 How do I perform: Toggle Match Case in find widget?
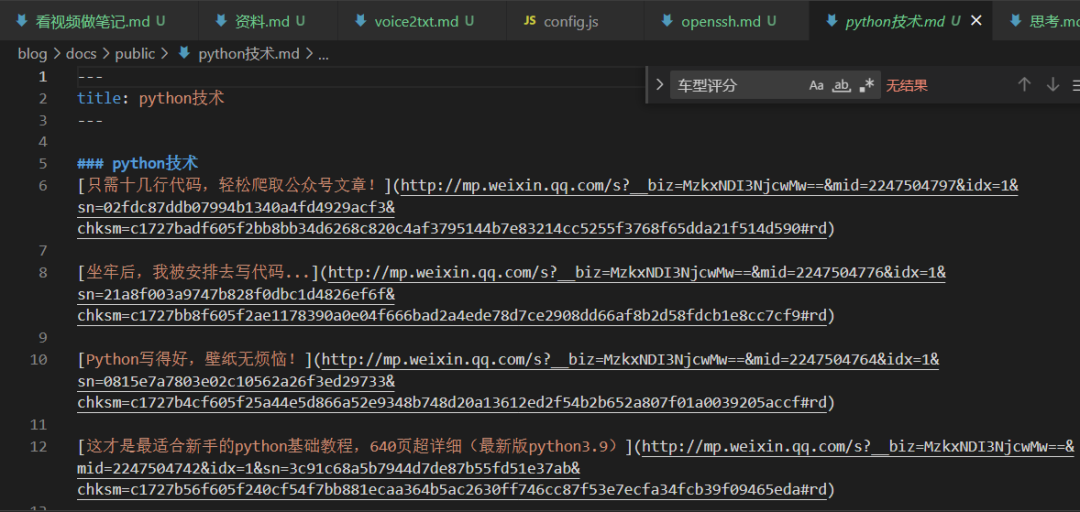tap(816, 85)
